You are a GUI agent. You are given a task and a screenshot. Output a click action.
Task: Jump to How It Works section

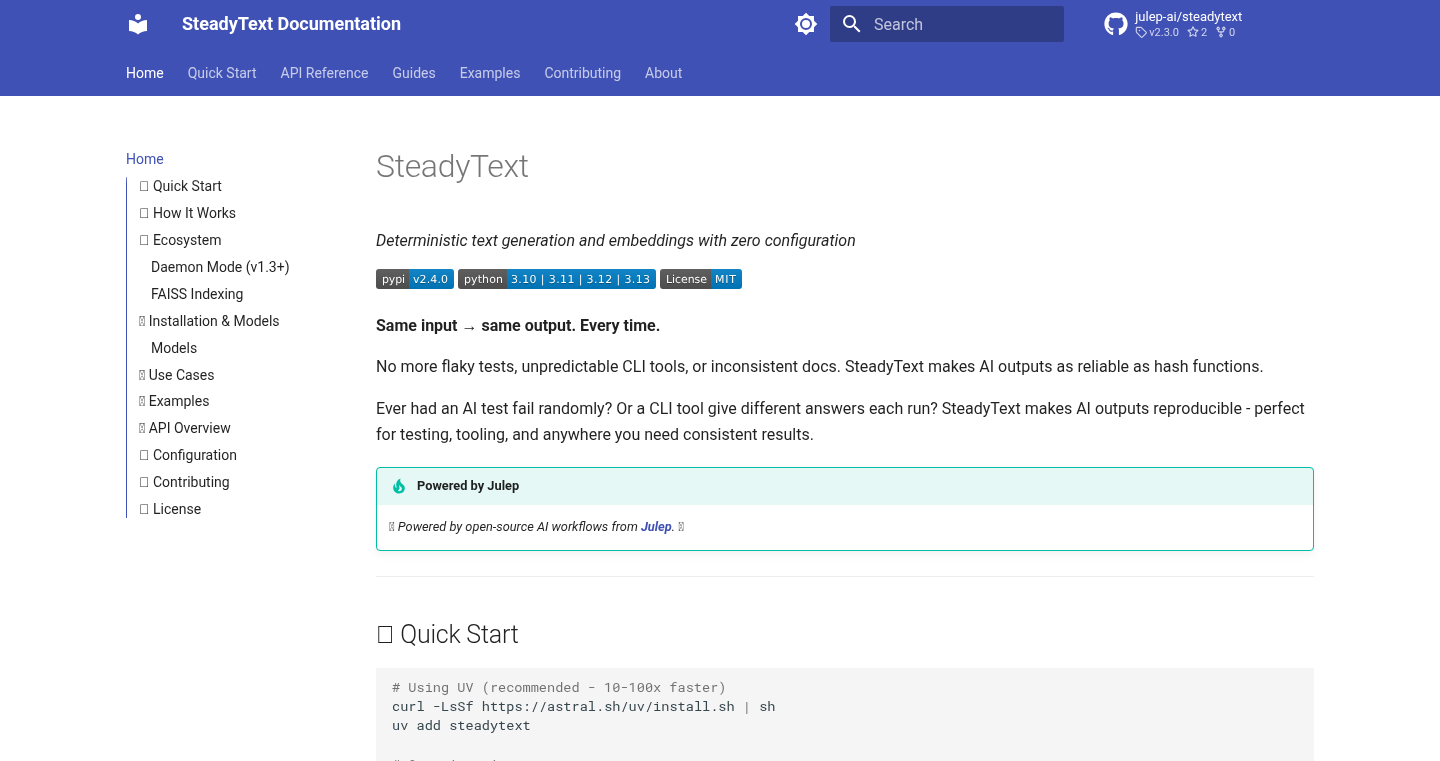pyautogui.click(x=188, y=213)
